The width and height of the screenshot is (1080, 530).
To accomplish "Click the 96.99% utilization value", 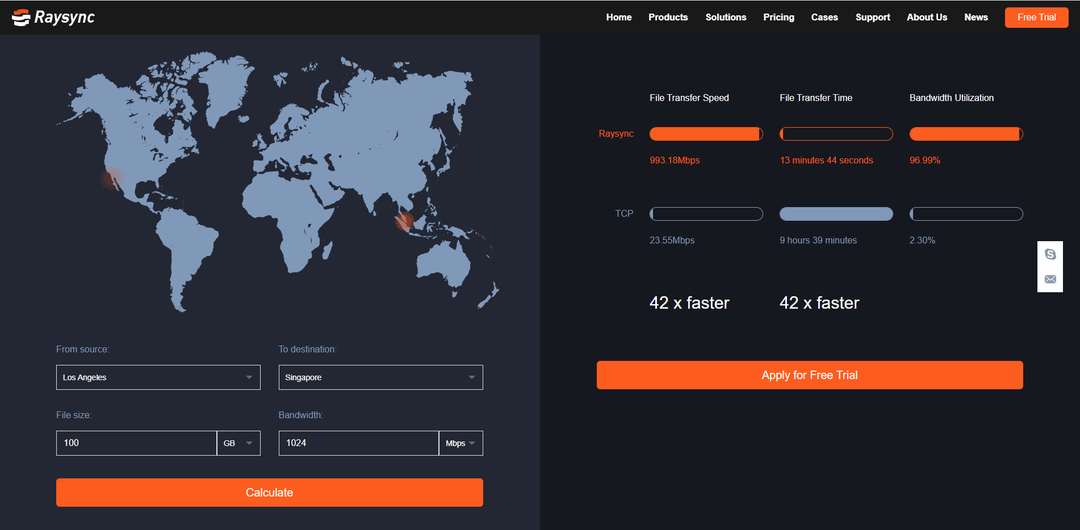I will click(925, 161).
